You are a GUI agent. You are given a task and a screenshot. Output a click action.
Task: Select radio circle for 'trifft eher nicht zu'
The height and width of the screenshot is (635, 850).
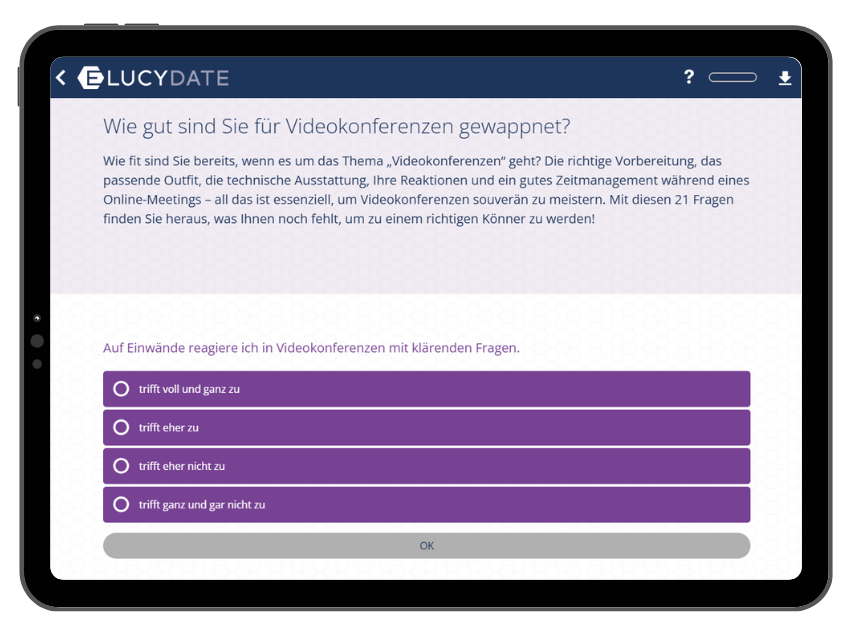point(121,466)
